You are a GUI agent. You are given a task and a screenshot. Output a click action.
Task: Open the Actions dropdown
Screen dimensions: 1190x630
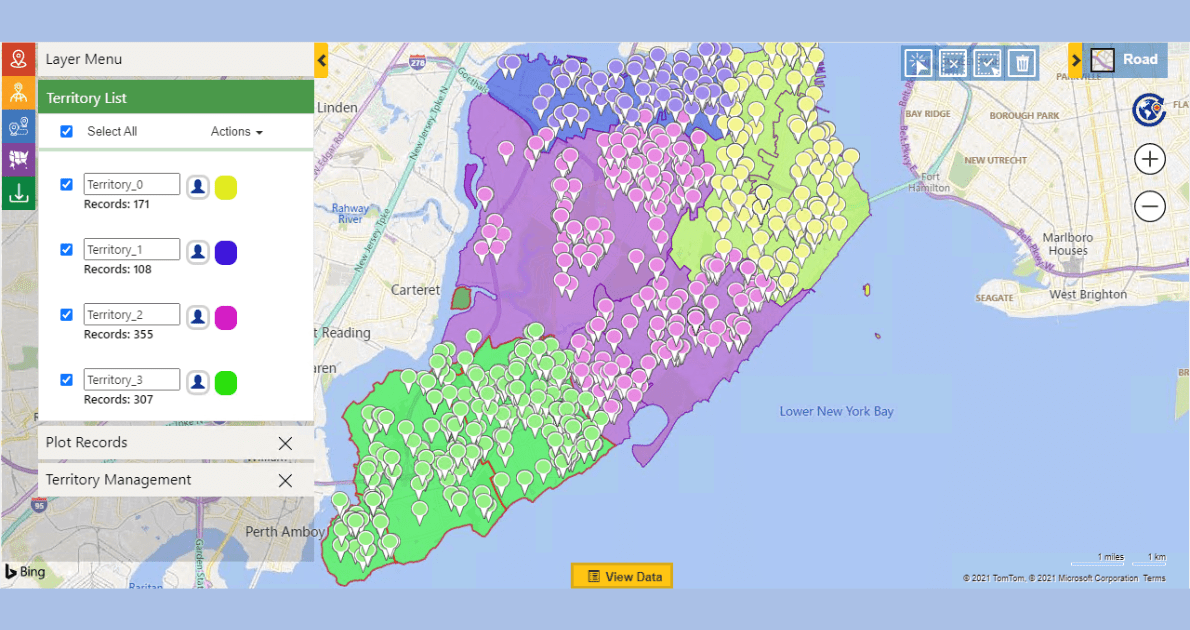tap(236, 131)
